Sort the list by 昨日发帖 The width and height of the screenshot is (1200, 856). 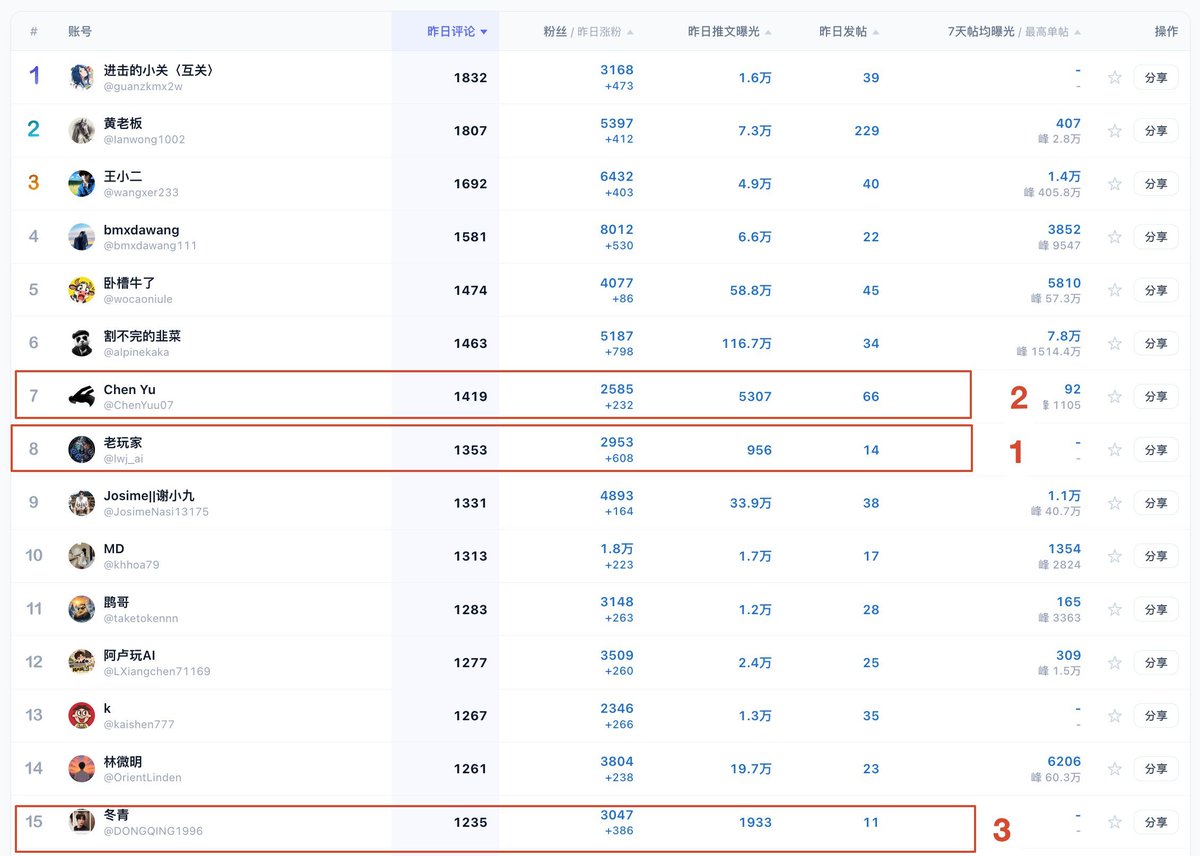tap(849, 32)
